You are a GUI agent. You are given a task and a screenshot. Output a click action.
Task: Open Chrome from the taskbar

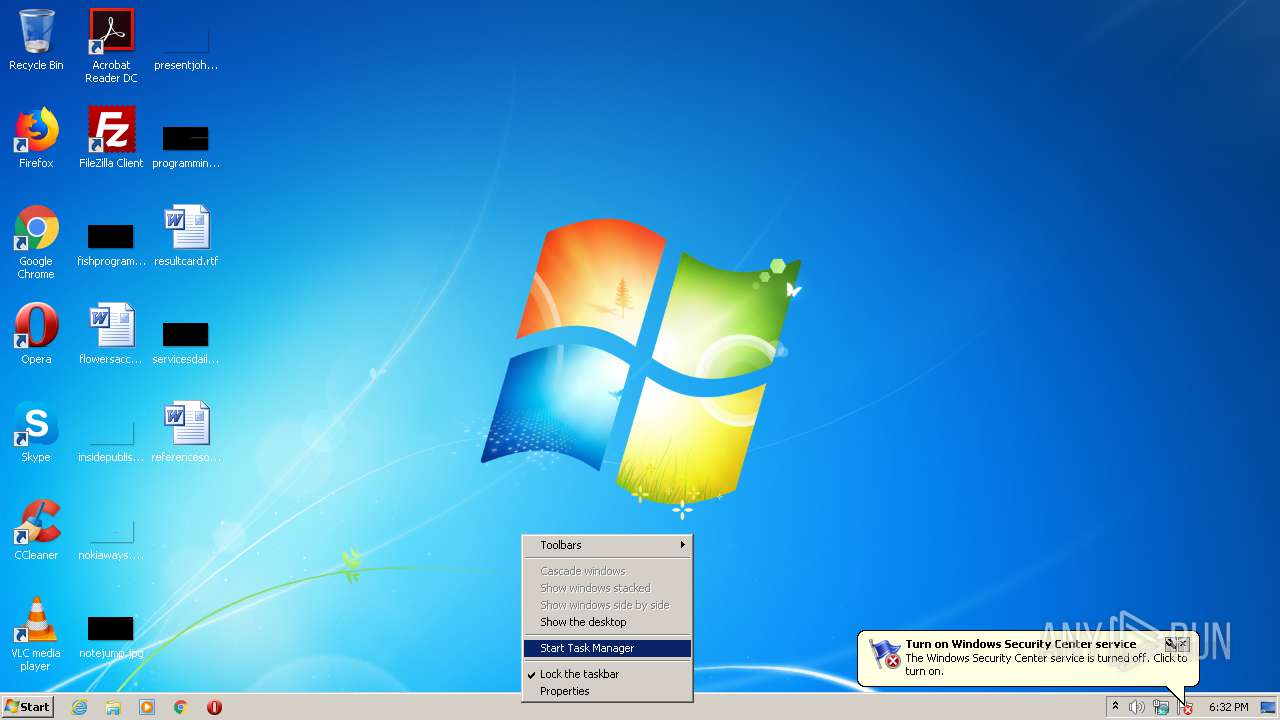click(181, 707)
